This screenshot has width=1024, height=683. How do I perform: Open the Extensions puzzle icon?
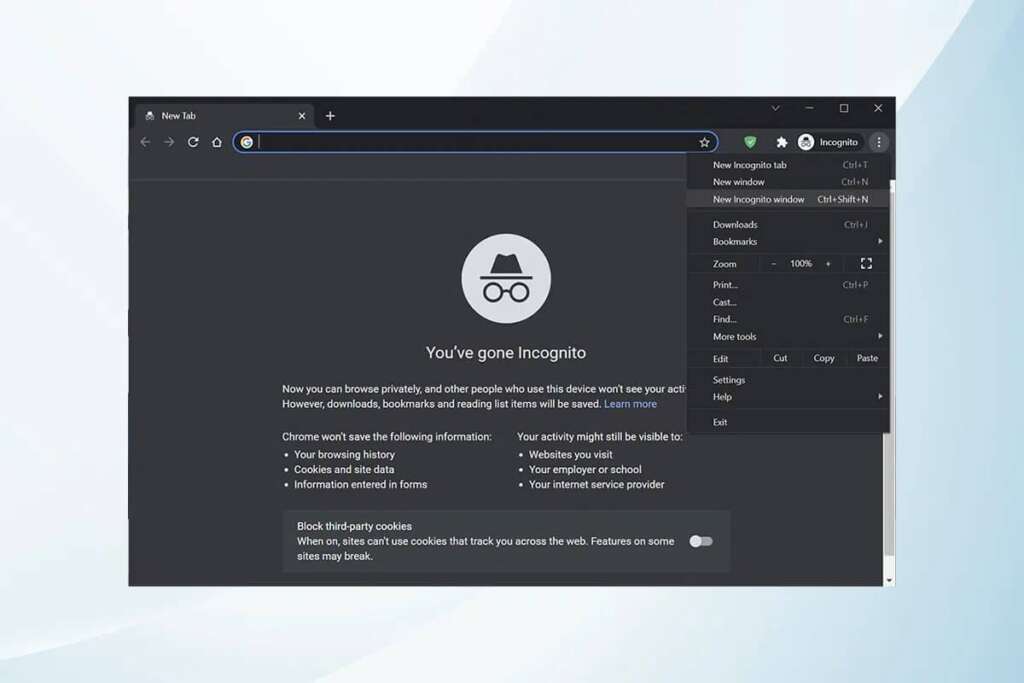tap(782, 142)
